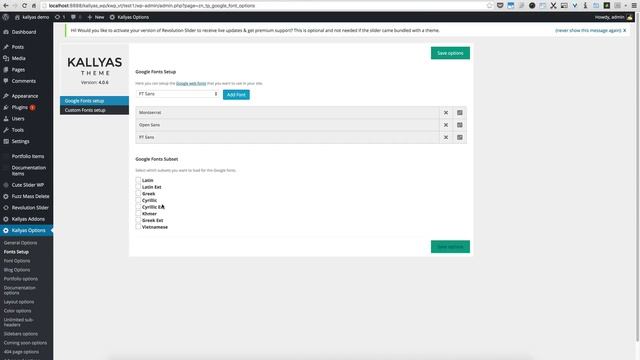Open variants icon for Open Sans row
This screenshot has height=360, width=640.
tap(460, 125)
